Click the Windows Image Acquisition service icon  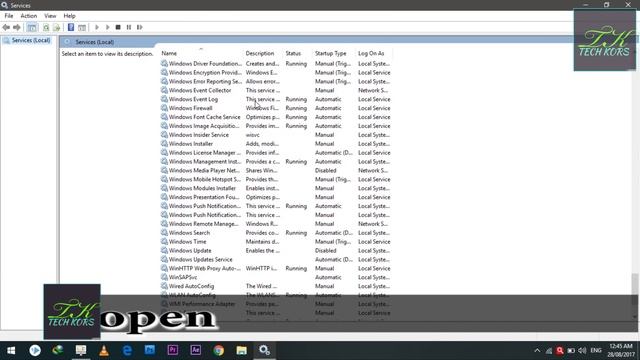164,126
